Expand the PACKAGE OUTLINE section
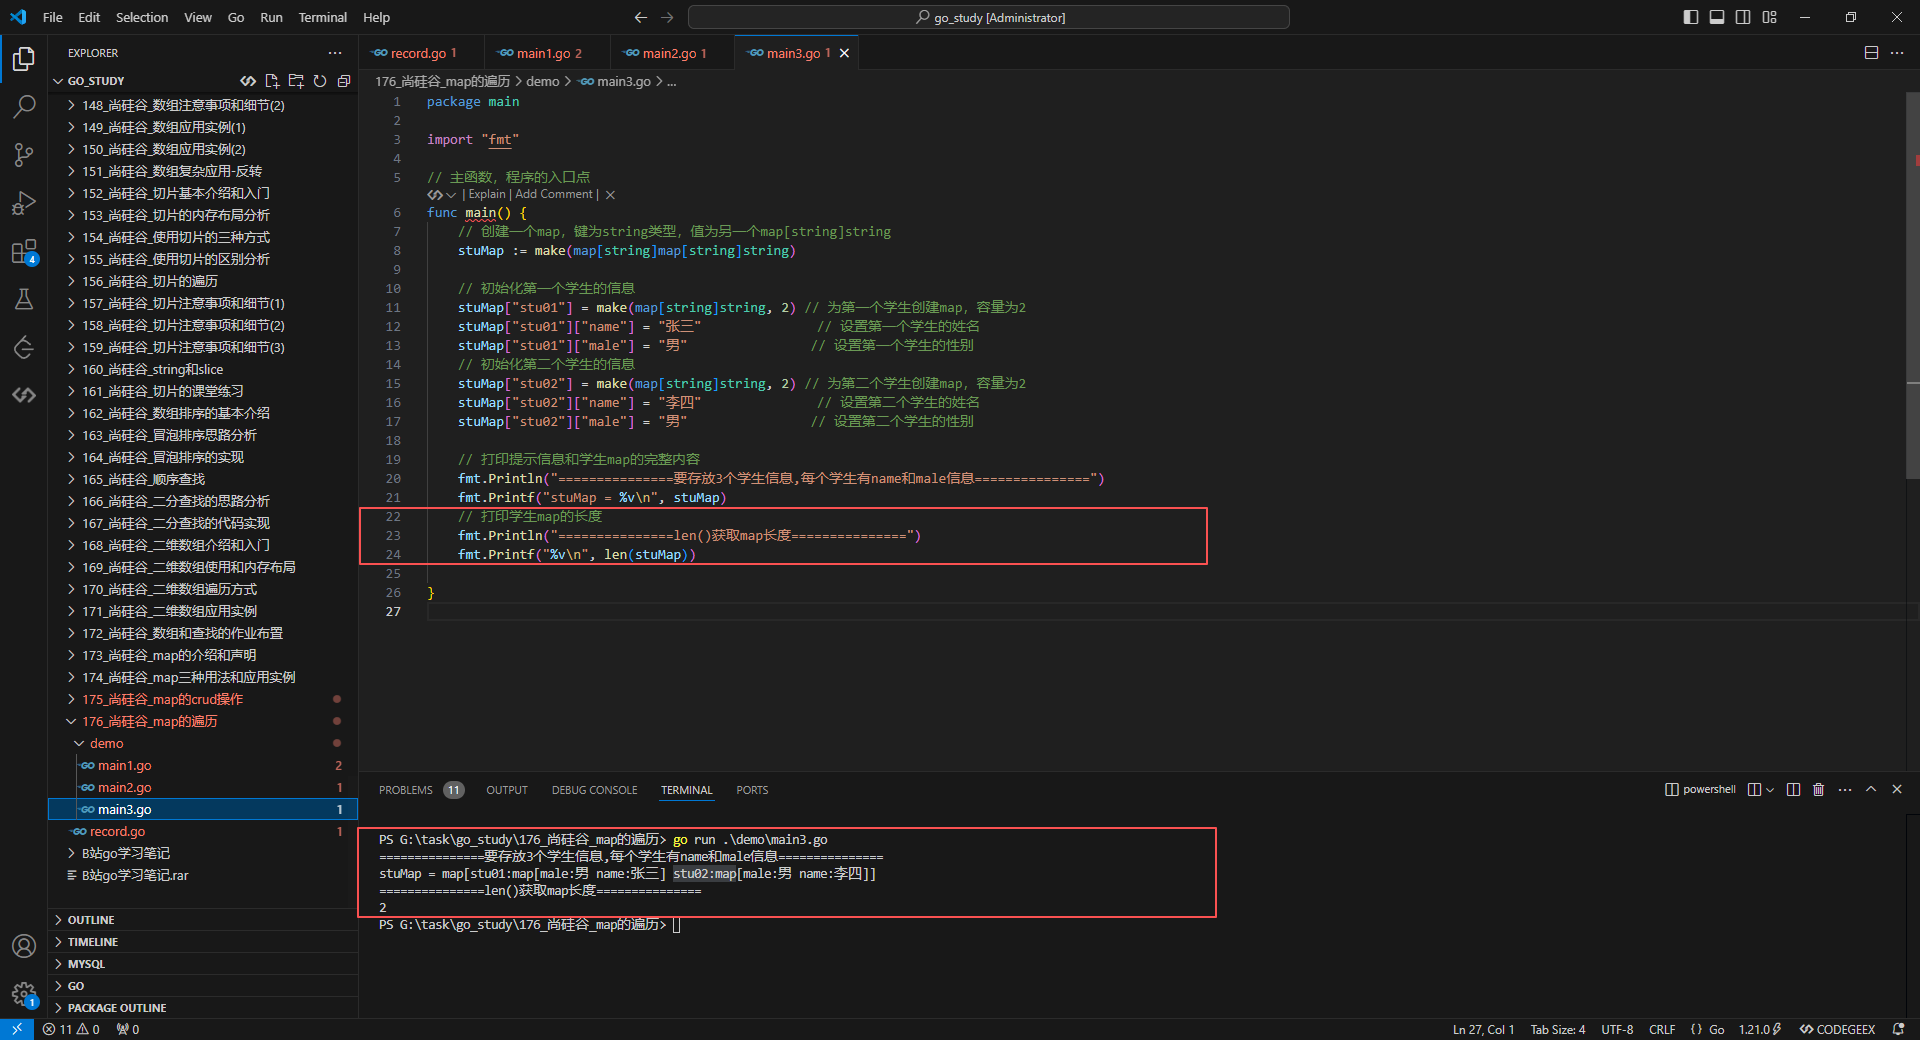Image resolution: width=1920 pixels, height=1040 pixels. (x=203, y=1008)
